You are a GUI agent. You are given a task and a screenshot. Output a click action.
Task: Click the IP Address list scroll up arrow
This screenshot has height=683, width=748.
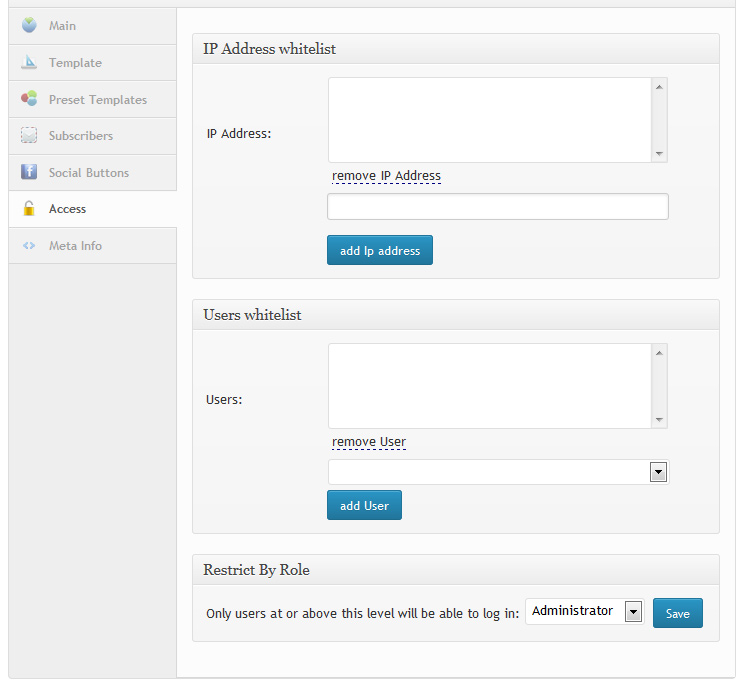coord(659,87)
